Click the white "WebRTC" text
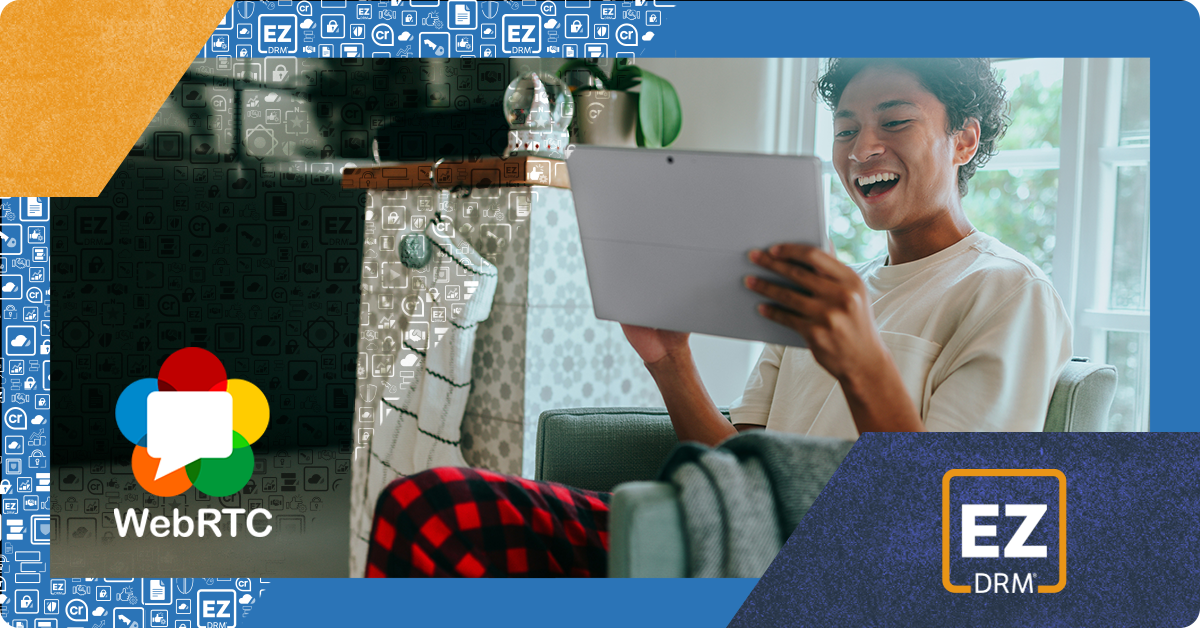Viewport: 1200px width, 628px height. point(192,522)
